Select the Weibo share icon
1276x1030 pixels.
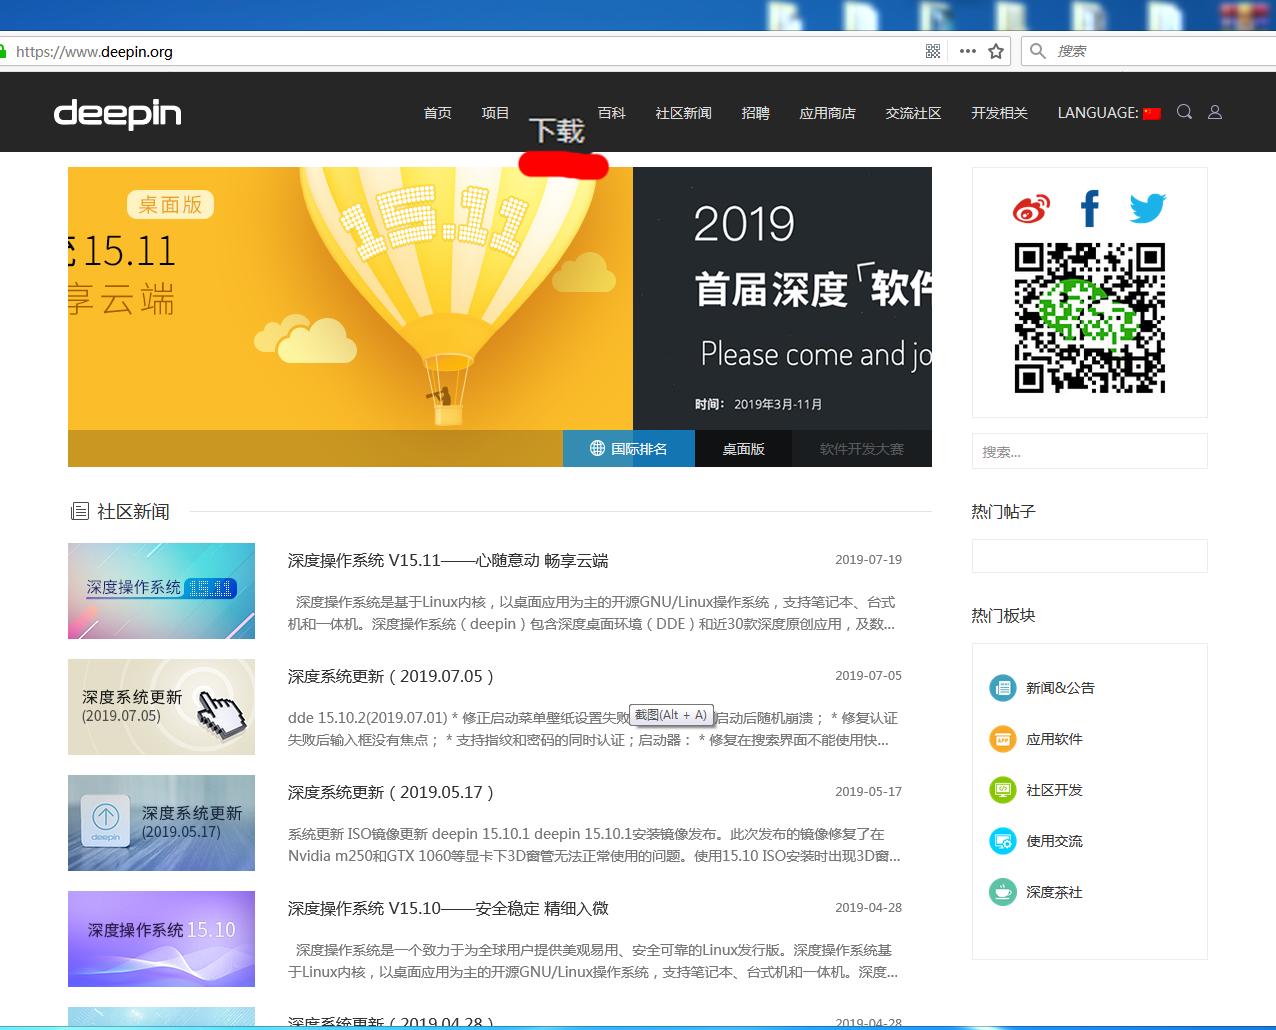click(1031, 208)
